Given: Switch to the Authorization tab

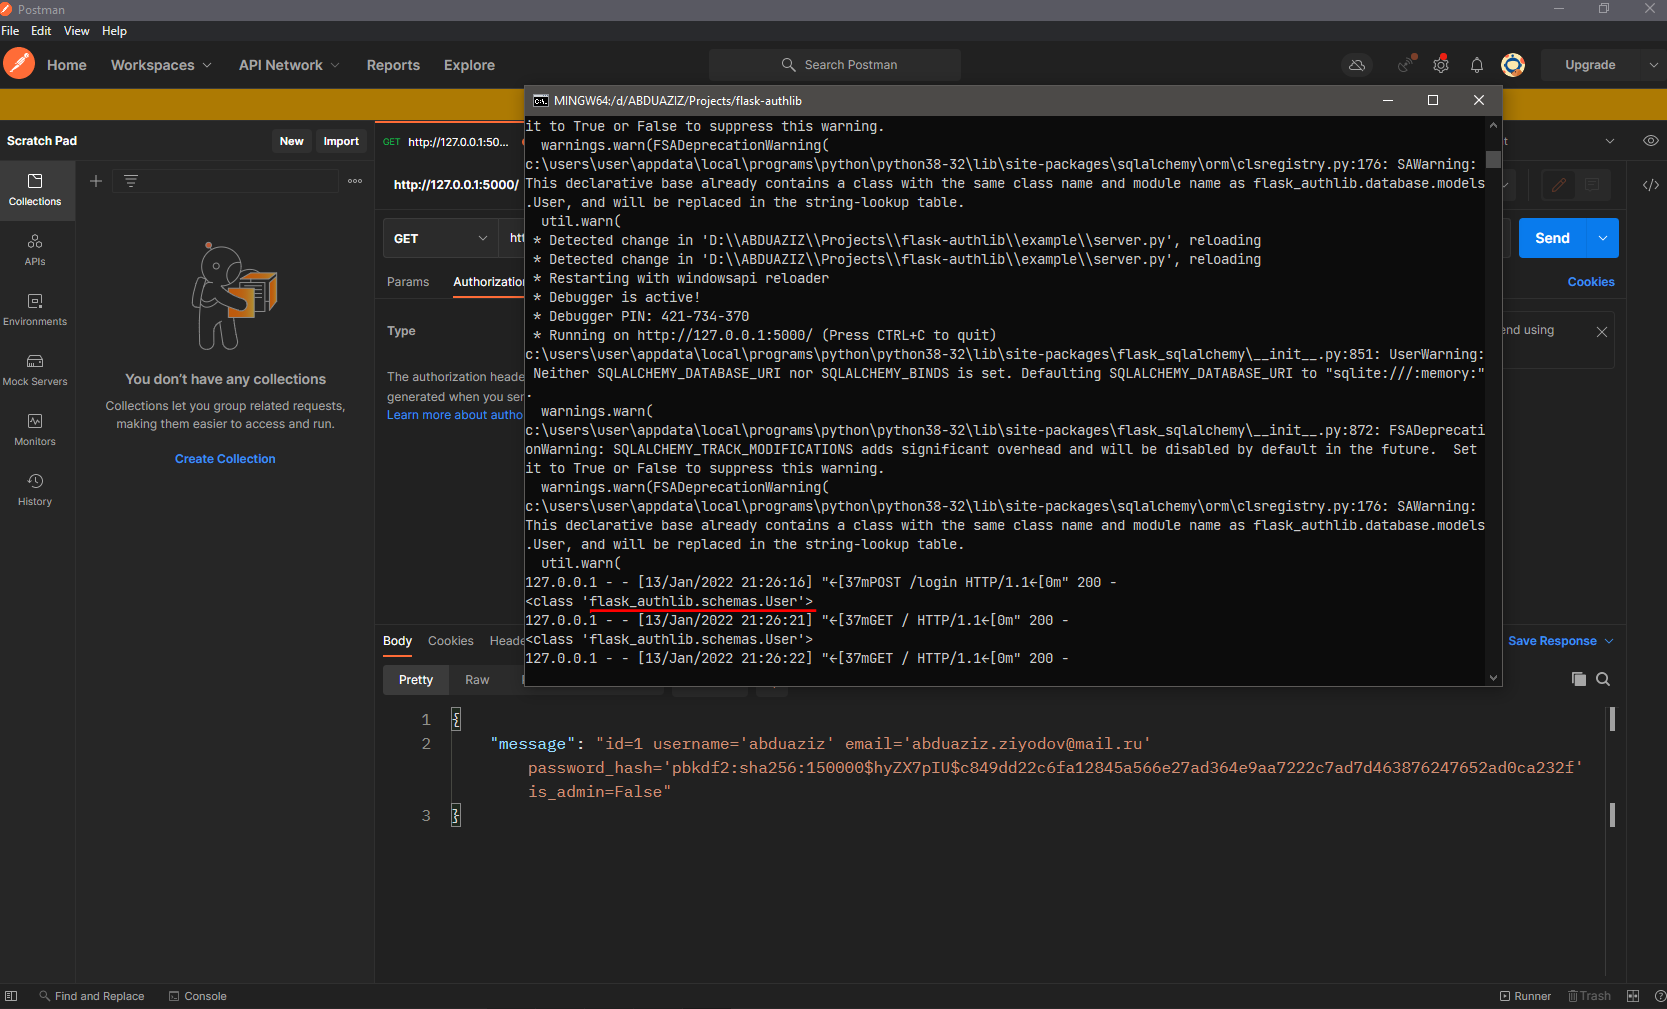Looking at the screenshot, I should (x=488, y=282).
